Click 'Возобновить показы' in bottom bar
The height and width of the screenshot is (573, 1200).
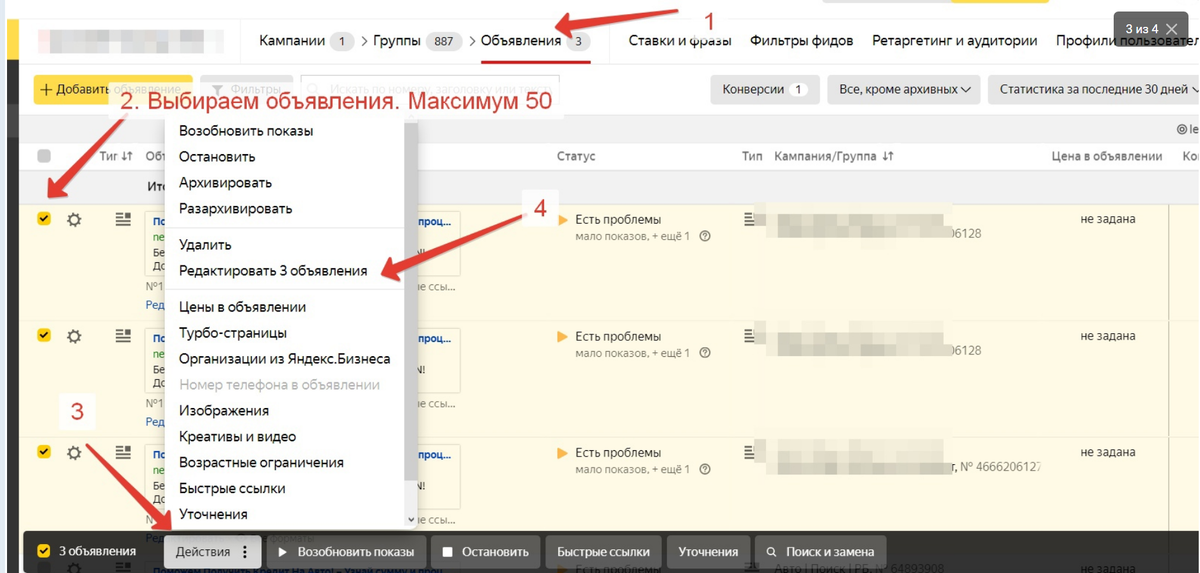click(346, 552)
